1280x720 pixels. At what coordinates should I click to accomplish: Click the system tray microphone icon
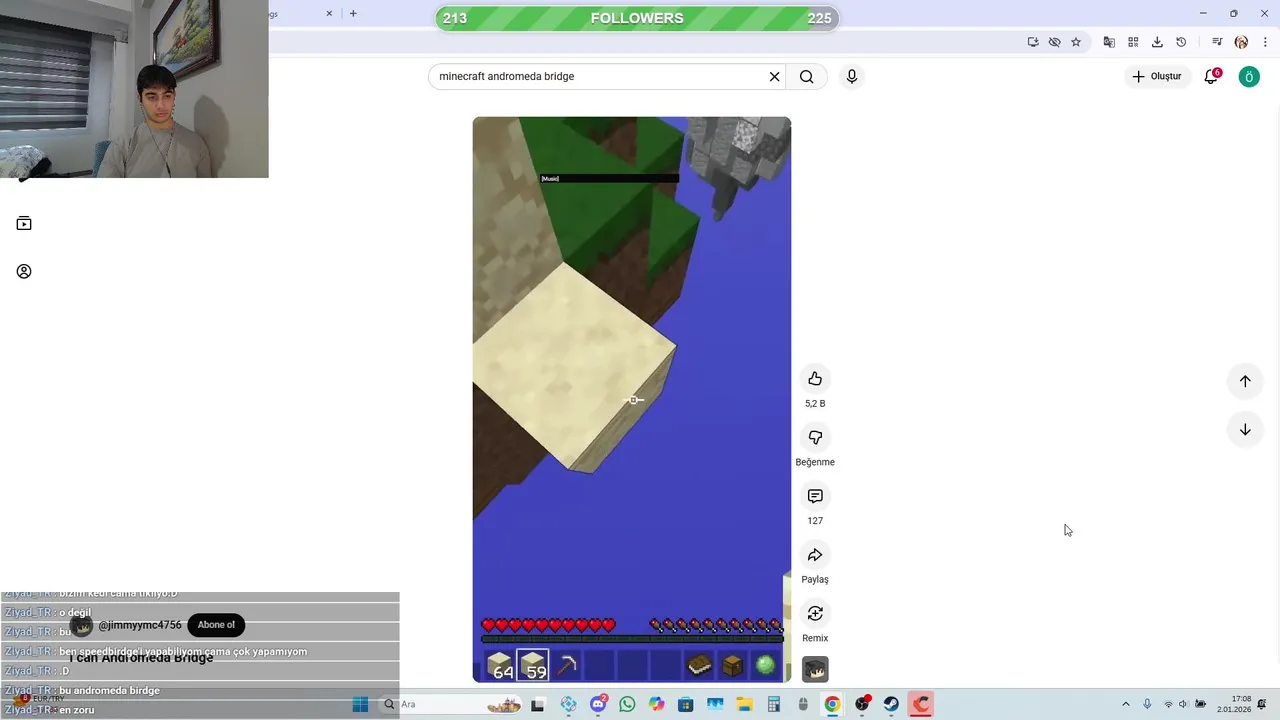point(1147,705)
